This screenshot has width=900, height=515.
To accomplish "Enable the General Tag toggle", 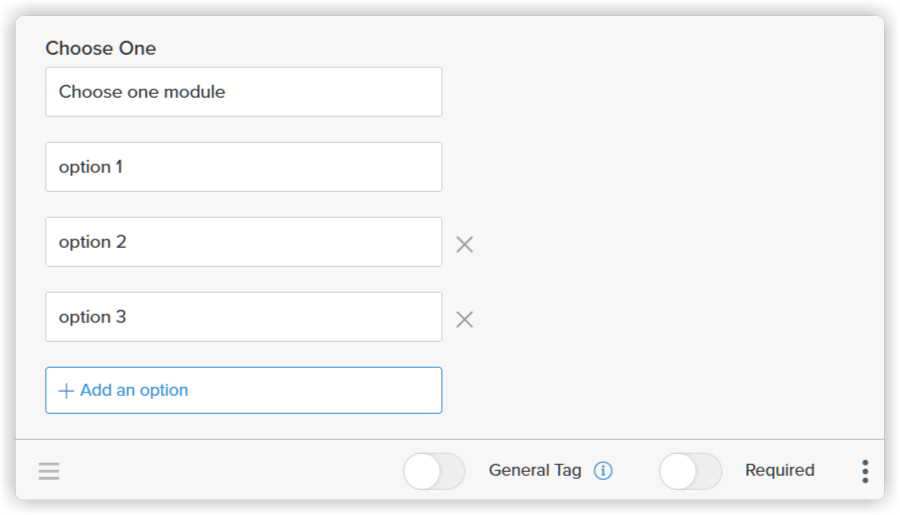I will (x=434, y=471).
